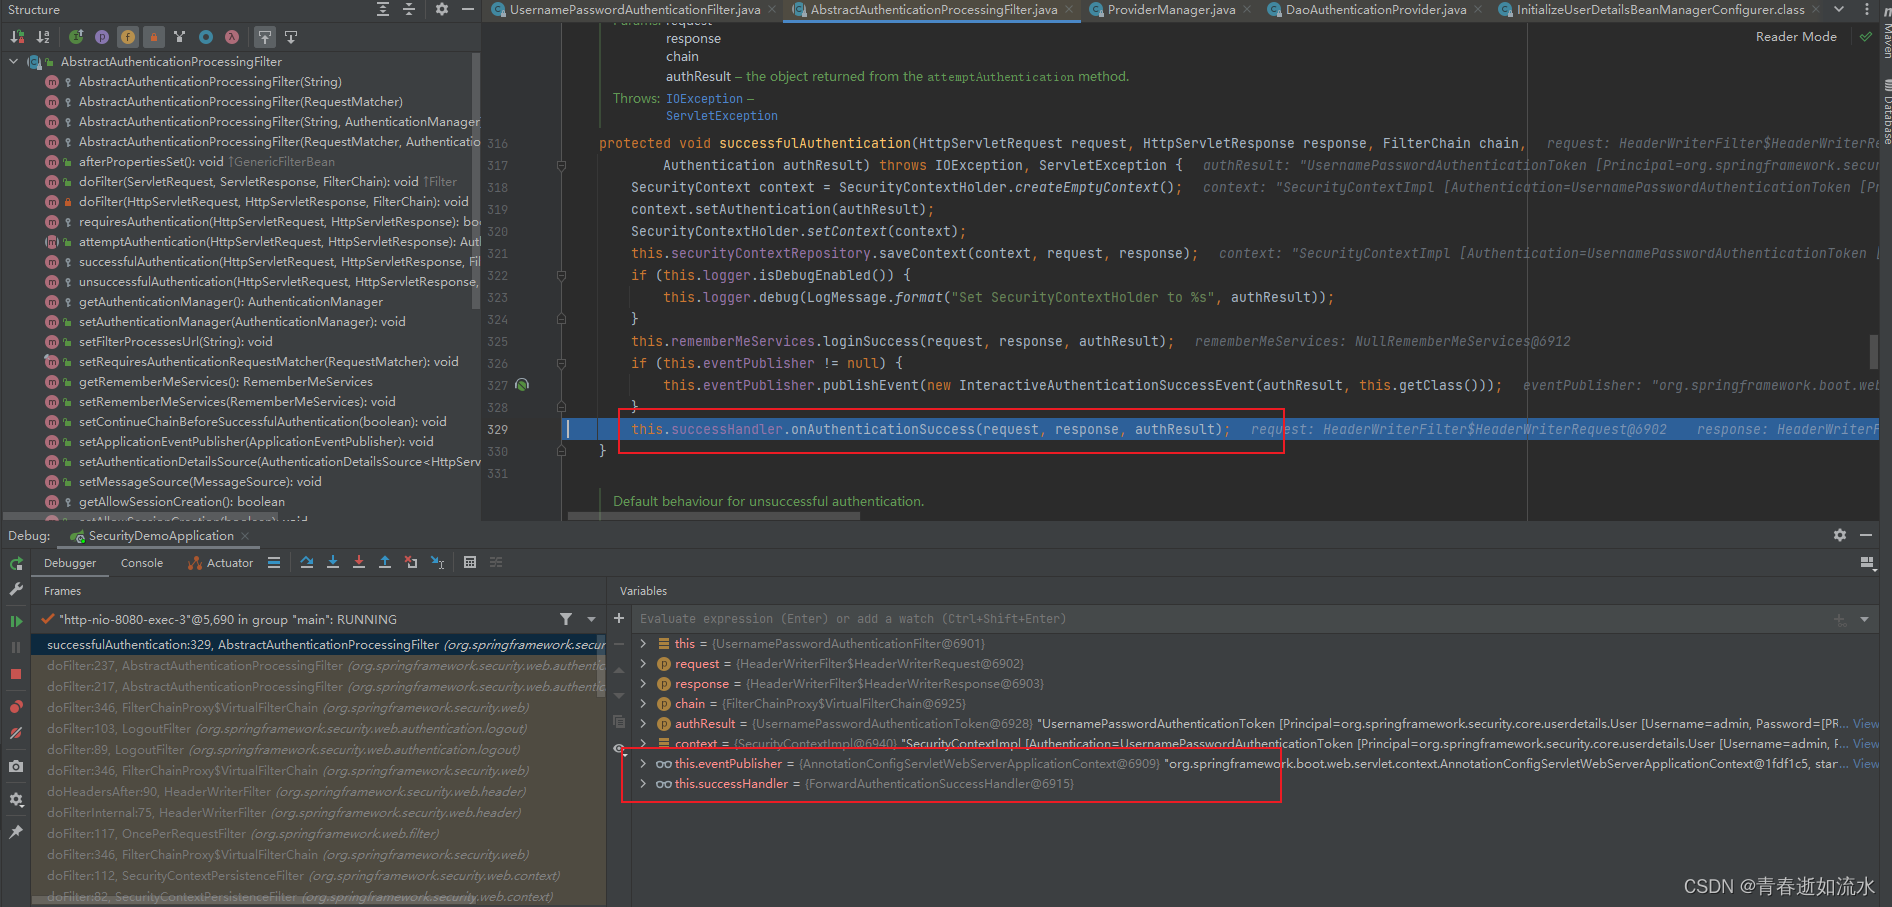Click Run to Cursor debugger icon
This screenshot has width=1892, height=907.
(x=437, y=563)
